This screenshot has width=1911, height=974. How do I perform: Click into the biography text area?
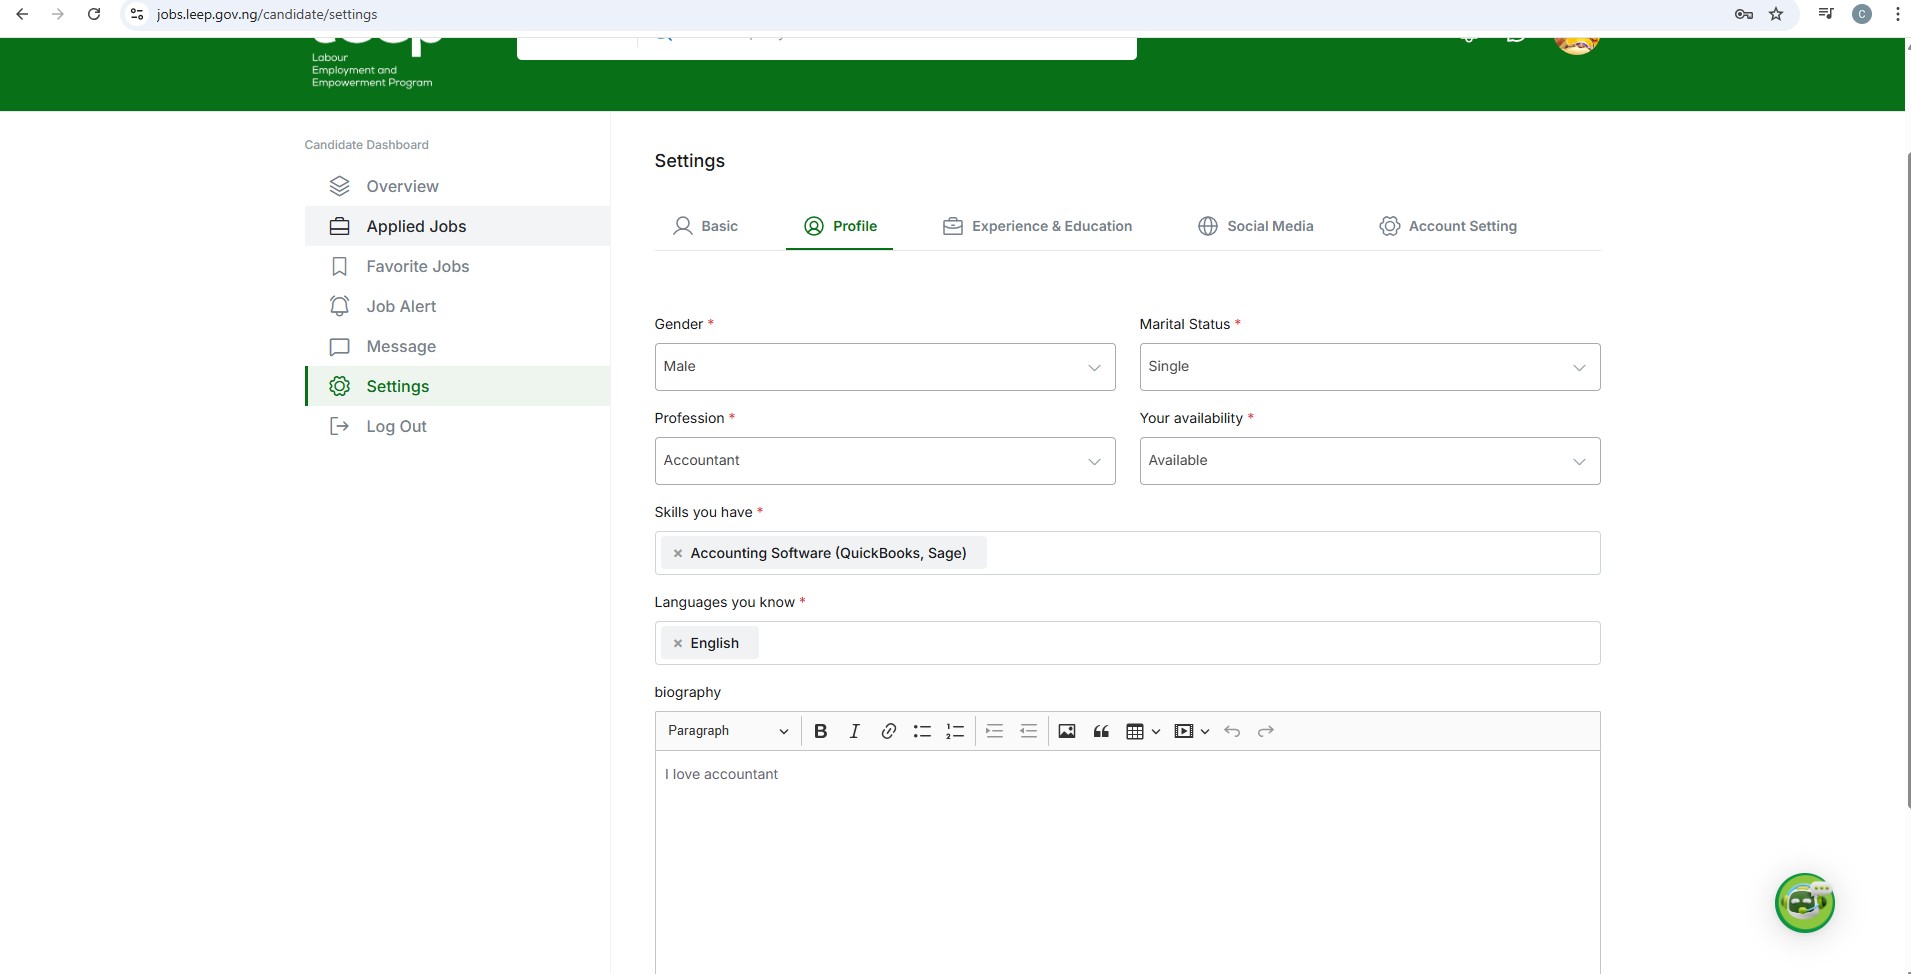(x=1127, y=860)
